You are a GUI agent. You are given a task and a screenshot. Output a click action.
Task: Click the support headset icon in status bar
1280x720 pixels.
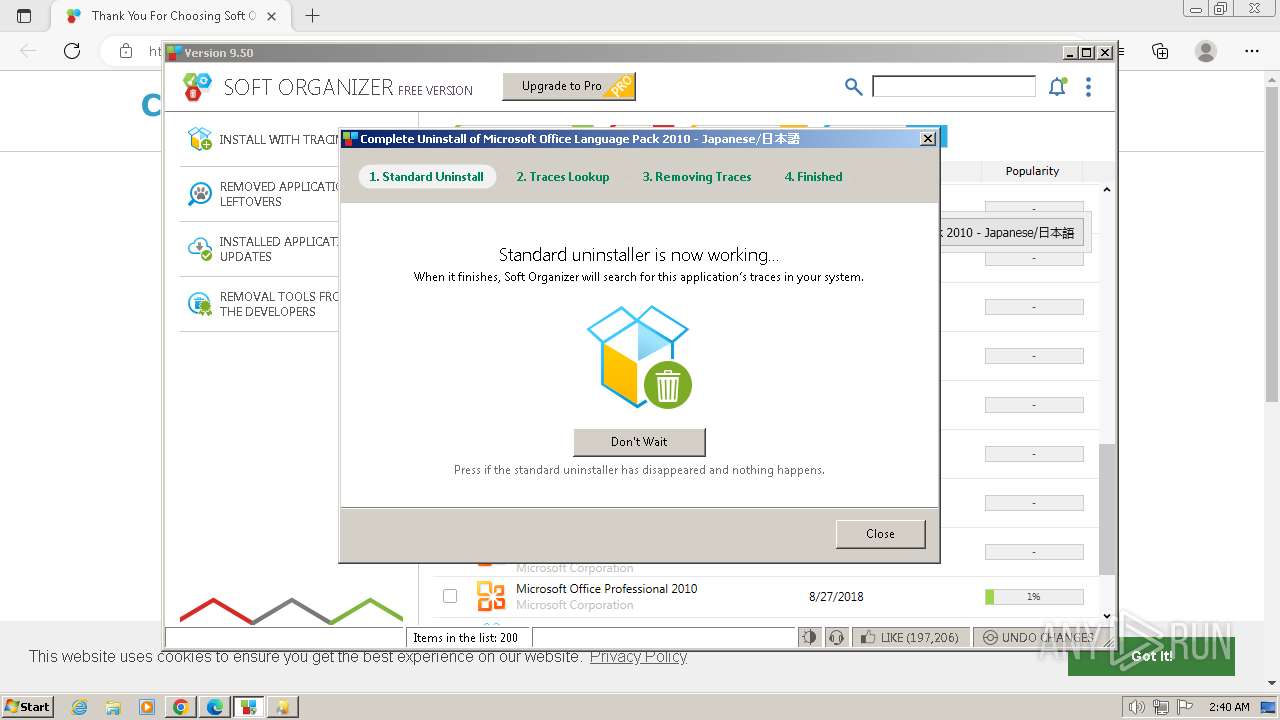pyautogui.click(x=836, y=637)
